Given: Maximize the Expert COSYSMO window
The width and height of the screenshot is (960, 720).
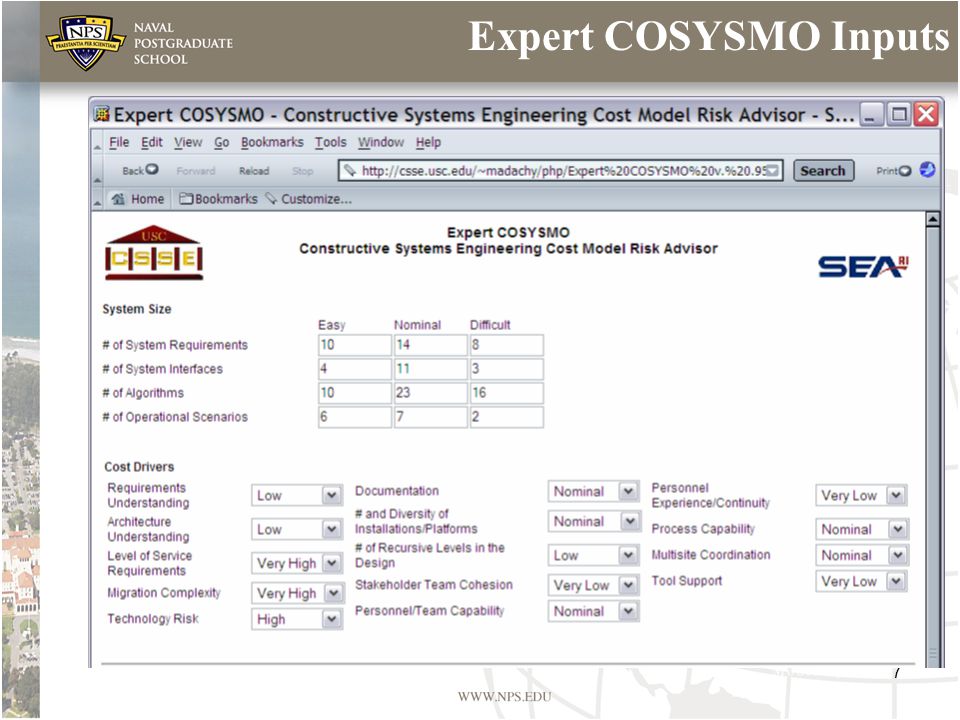Looking at the screenshot, I should coord(899,114).
